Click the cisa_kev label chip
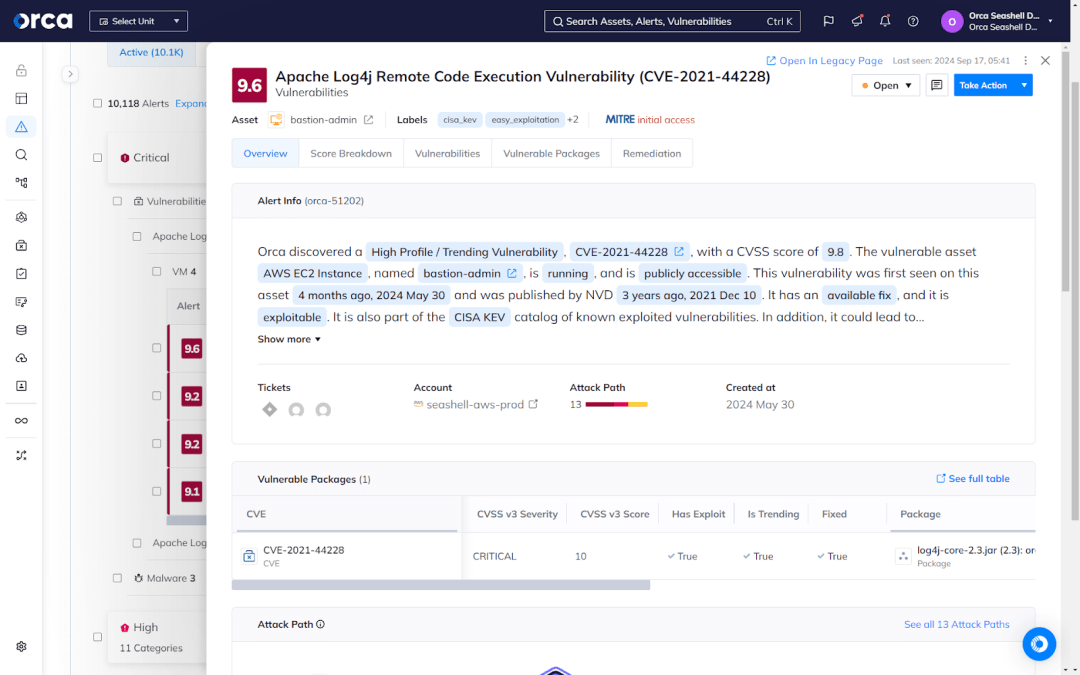Viewport: 1080px width, 675px height. click(x=459, y=120)
